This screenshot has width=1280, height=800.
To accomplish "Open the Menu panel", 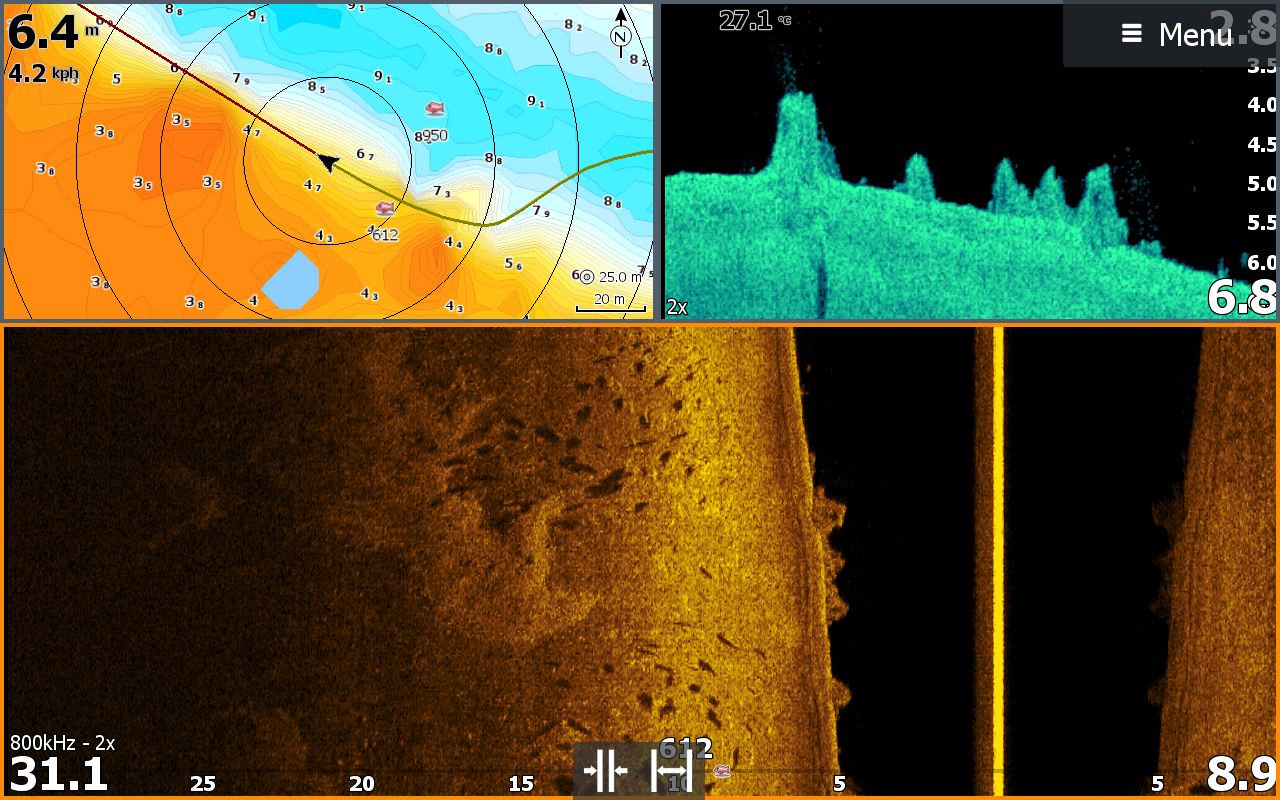I will (1194, 35).
